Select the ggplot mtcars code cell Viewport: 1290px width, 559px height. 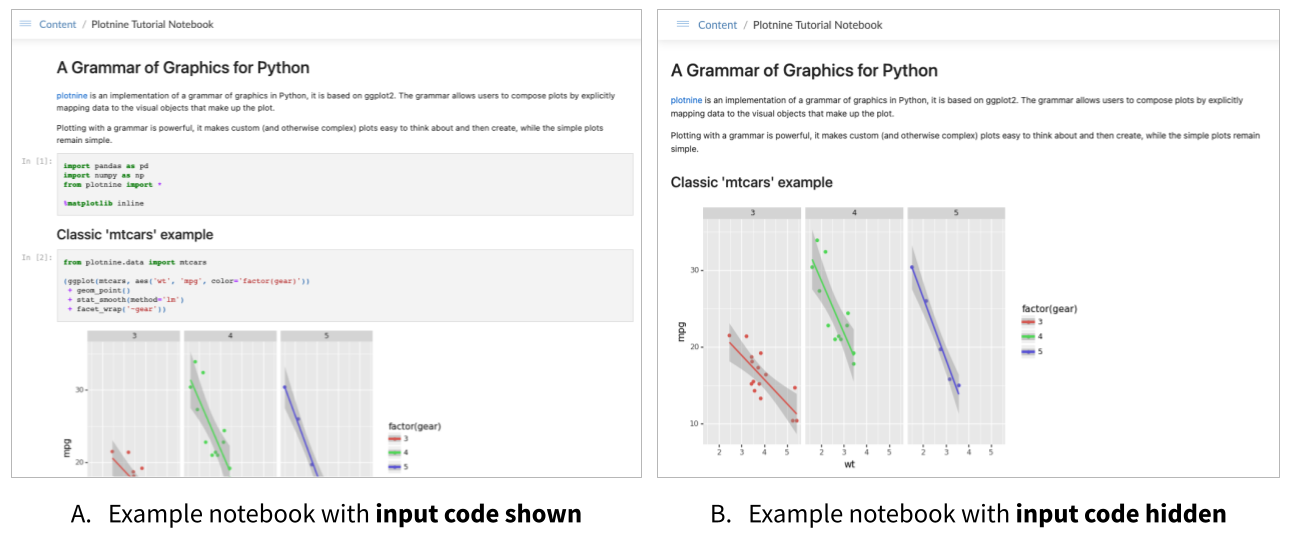346,285
